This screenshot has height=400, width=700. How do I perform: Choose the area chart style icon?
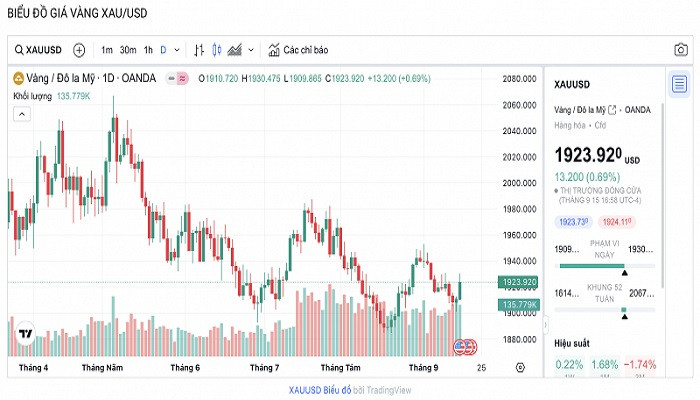coord(235,50)
